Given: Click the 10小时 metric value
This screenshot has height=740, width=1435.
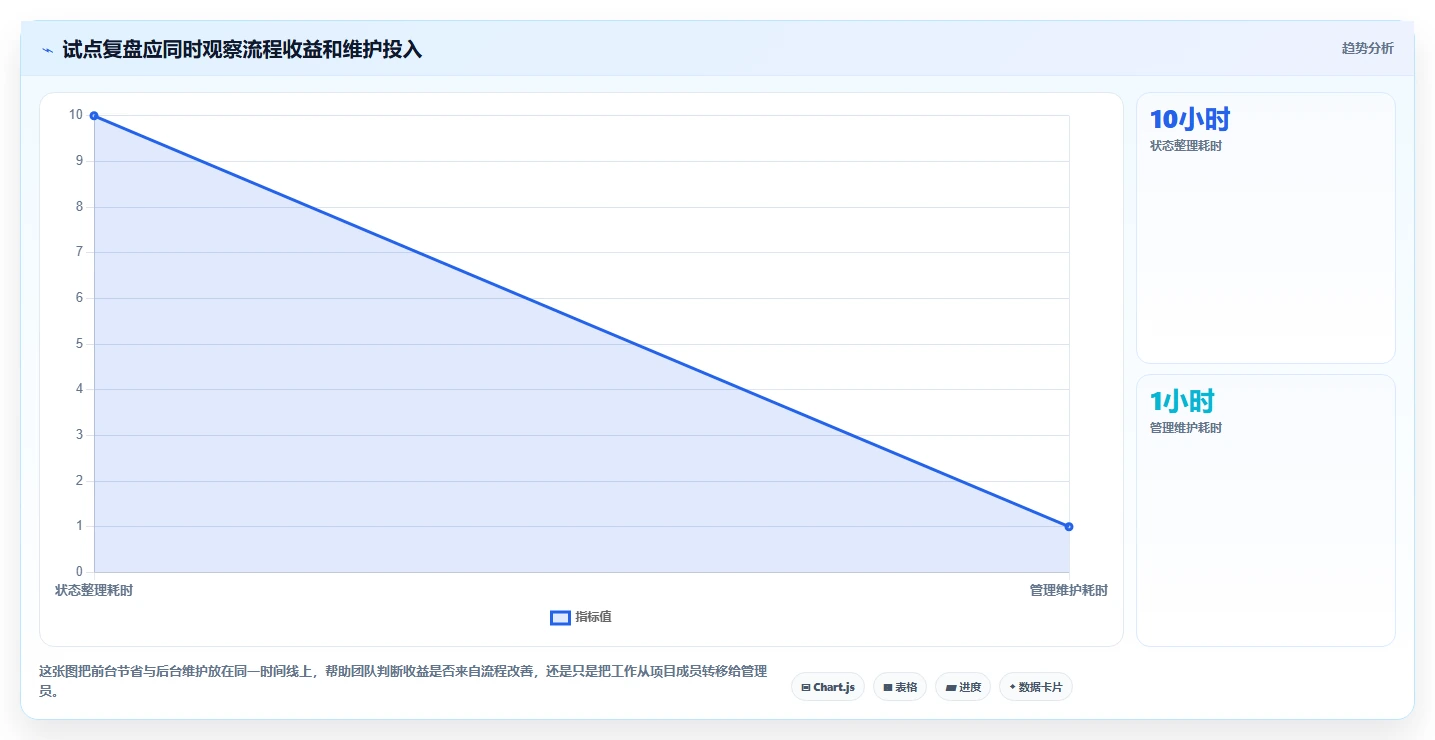Looking at the screenshot, I should click(1190, 120).
